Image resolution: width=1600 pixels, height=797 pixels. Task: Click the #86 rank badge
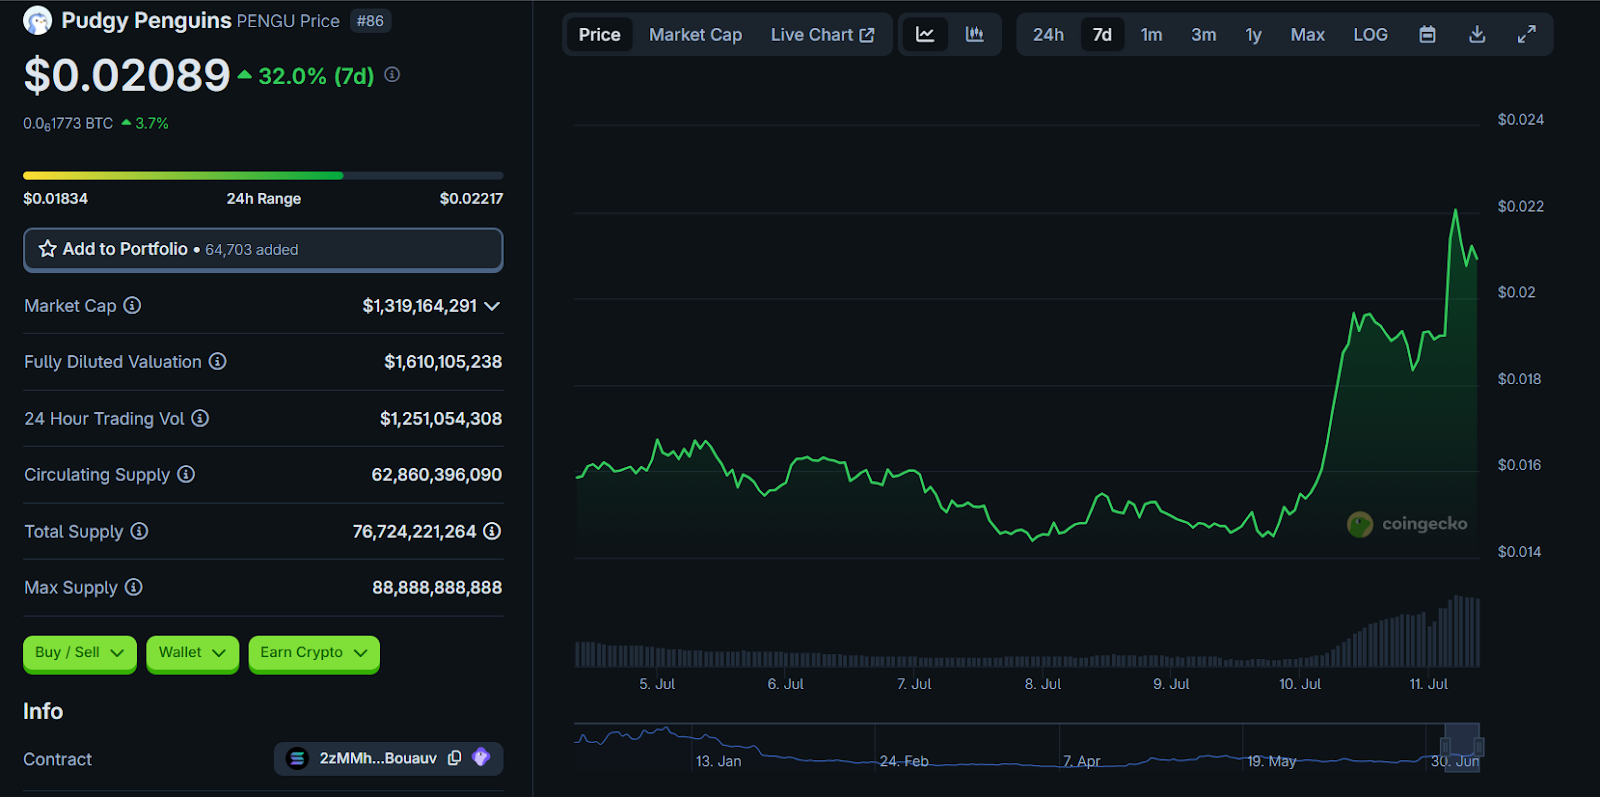point(370,21)
